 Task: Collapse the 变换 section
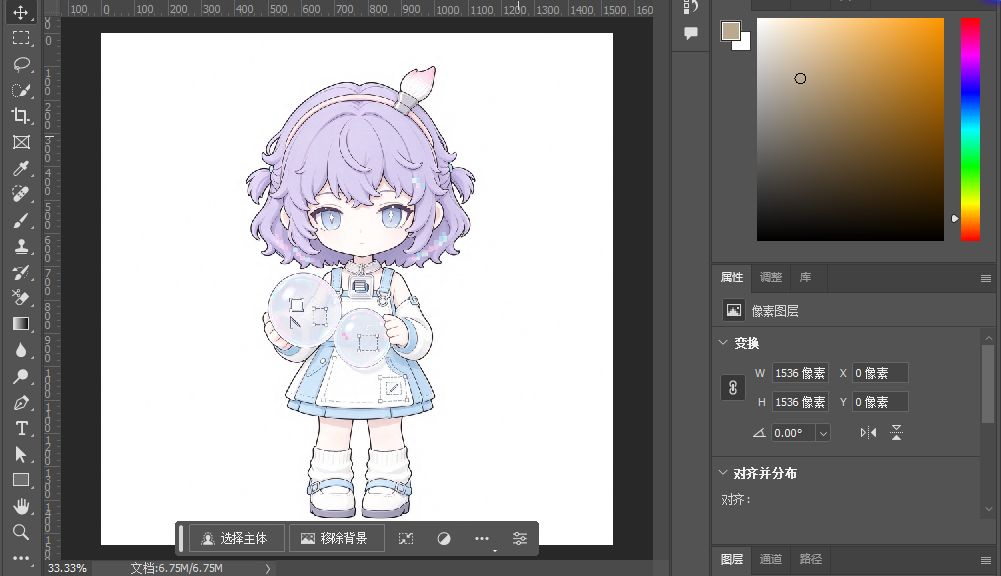(723, 343)
